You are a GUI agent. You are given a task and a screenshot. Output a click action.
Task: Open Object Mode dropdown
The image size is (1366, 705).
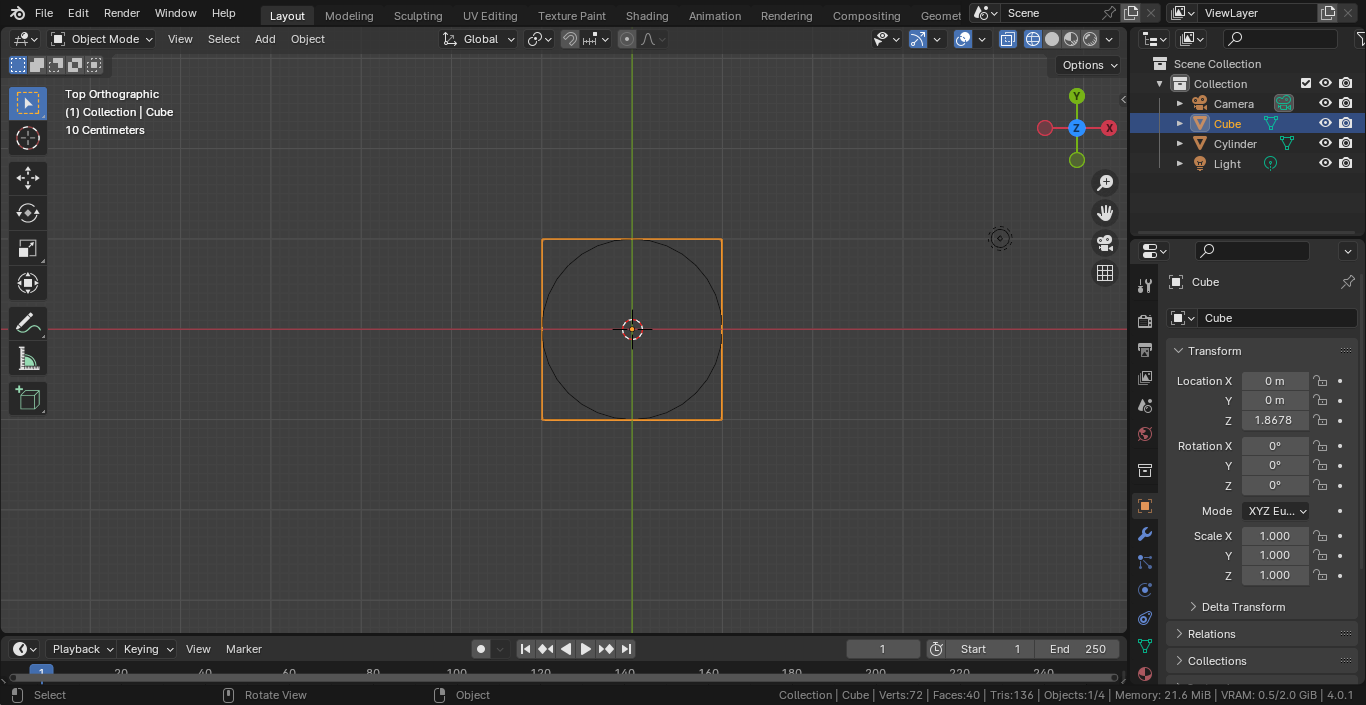coord(102,39)
